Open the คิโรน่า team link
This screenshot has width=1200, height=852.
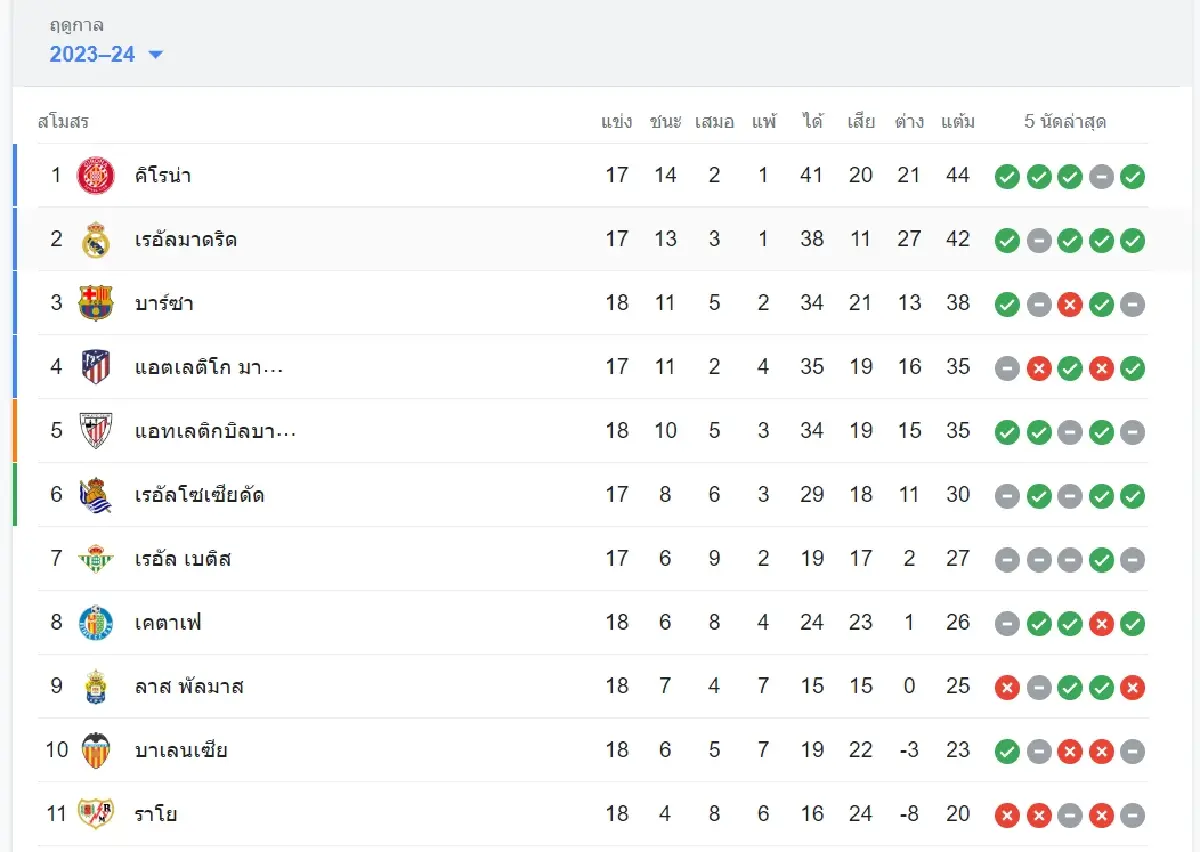pyautogui.click(x=163, y=175)
